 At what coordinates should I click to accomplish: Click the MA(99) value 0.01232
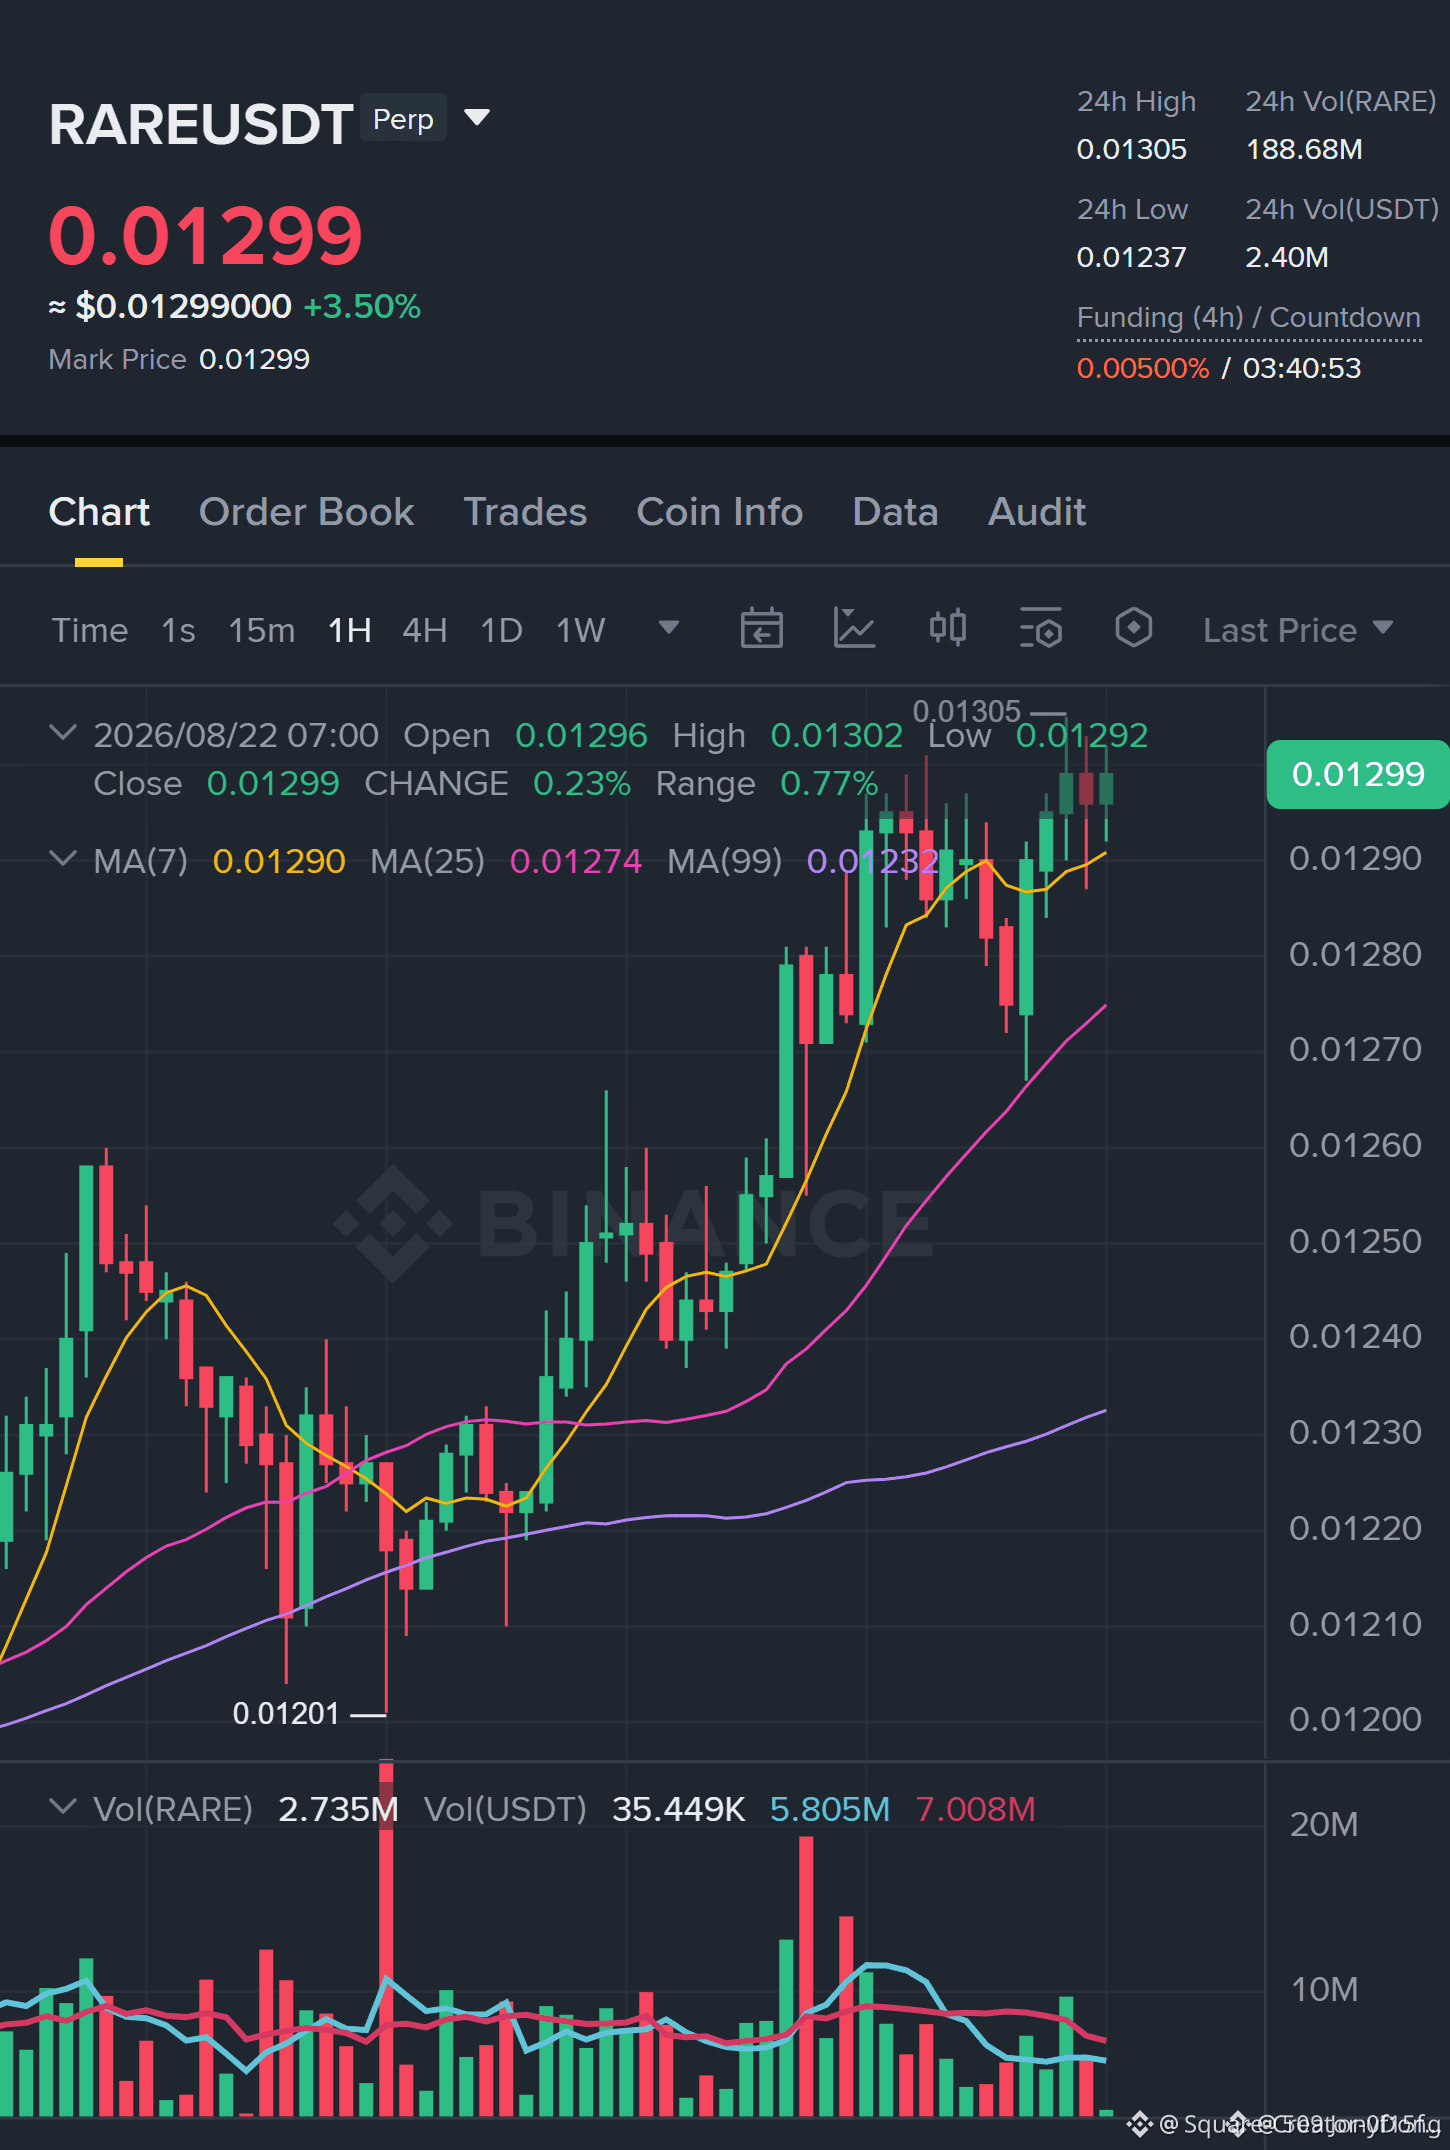[872, 861]
